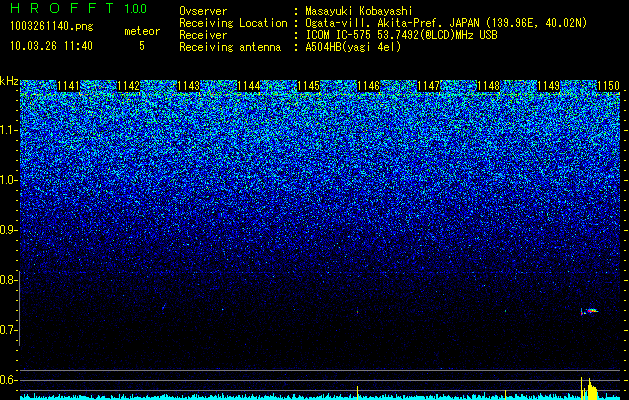This screenshot has height=400, width=629.
Task: Click the meteor count value 5
Action: (142, 46)
